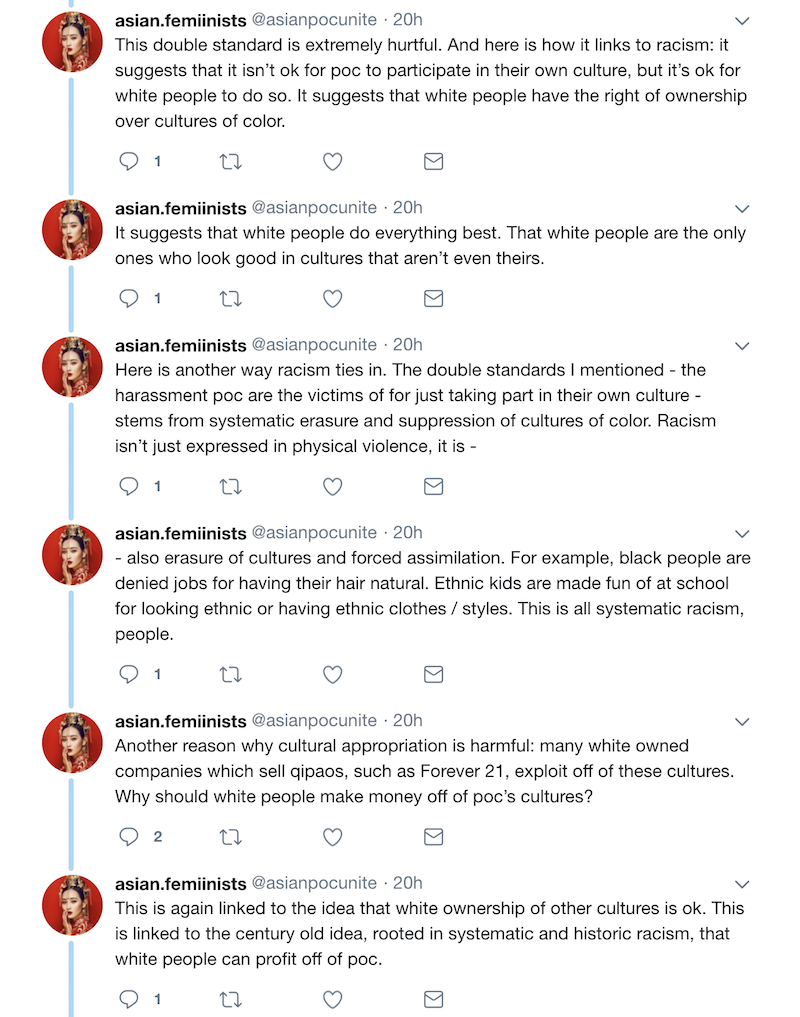The image size is (800, 1017).
Task: Reply to the 'forced assimilation' tweet
Action: pos(129,674)
